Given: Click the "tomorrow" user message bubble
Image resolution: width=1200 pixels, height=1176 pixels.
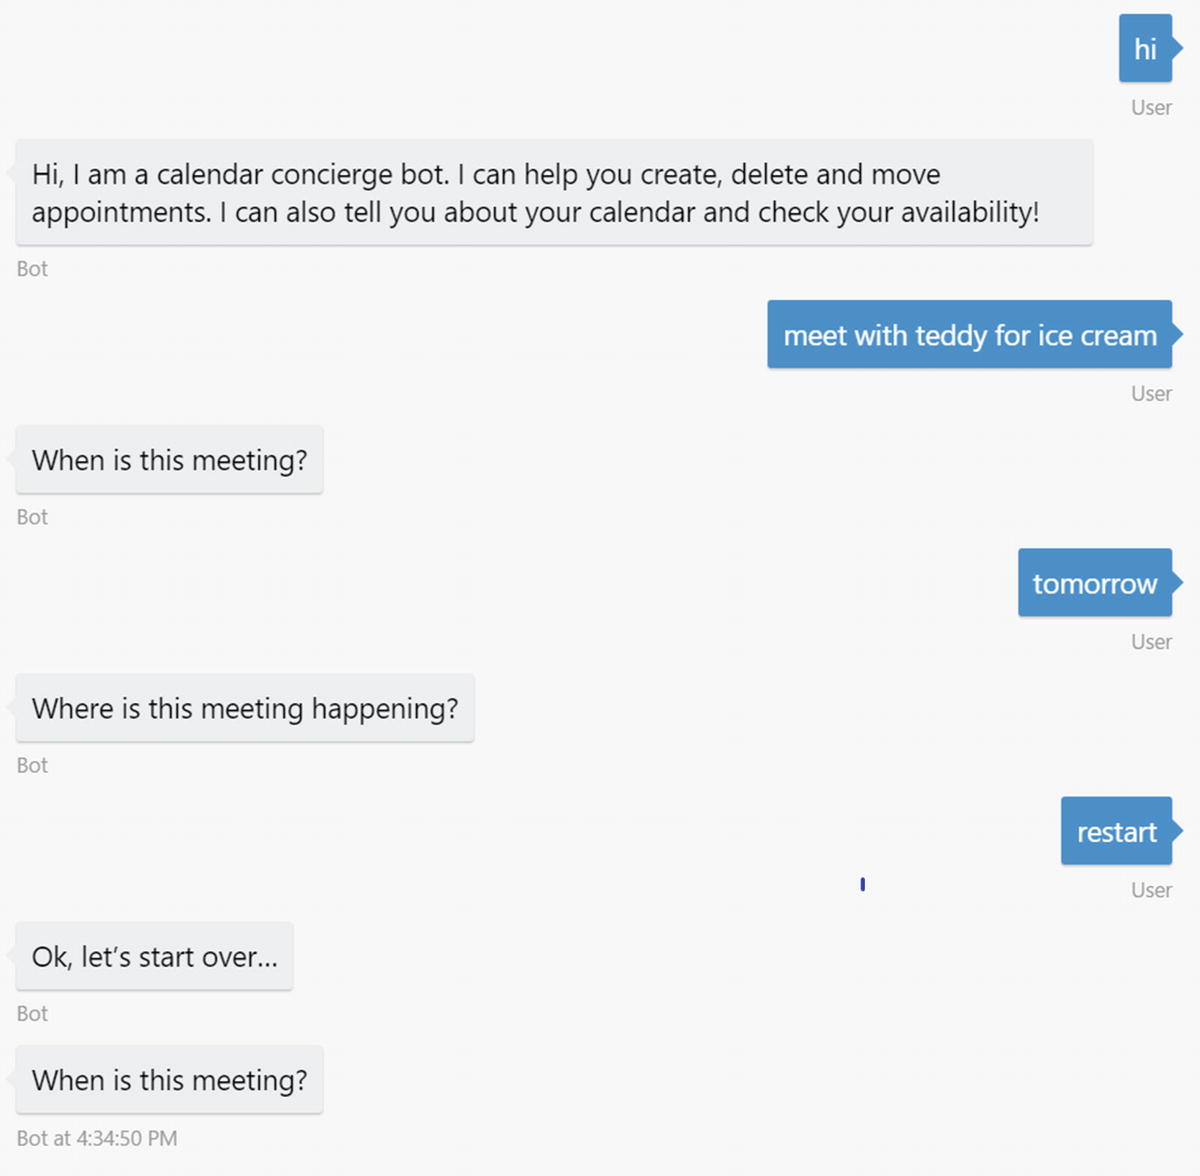Looking at the screenshot, I should (1094, 583).
